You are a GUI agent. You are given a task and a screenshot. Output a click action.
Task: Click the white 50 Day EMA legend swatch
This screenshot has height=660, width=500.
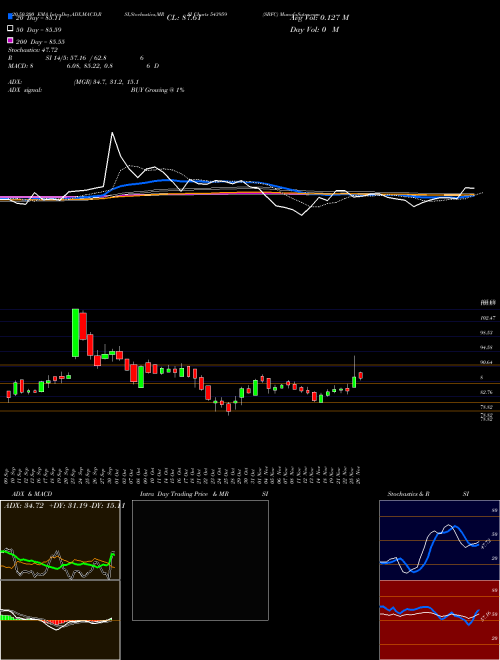pyautogui.click(x=10, y=29)
